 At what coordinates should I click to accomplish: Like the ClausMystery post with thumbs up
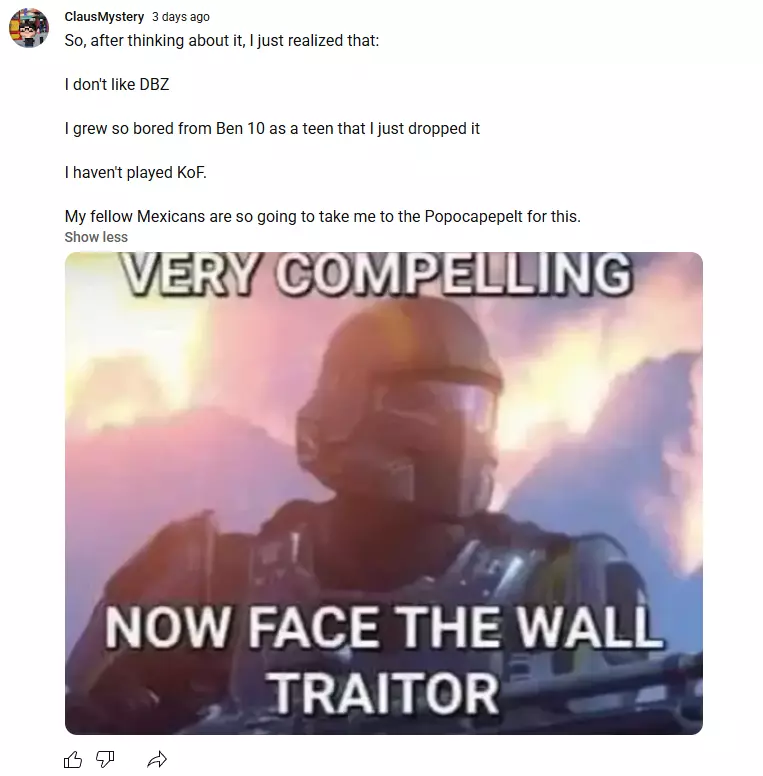pos(73,759)
